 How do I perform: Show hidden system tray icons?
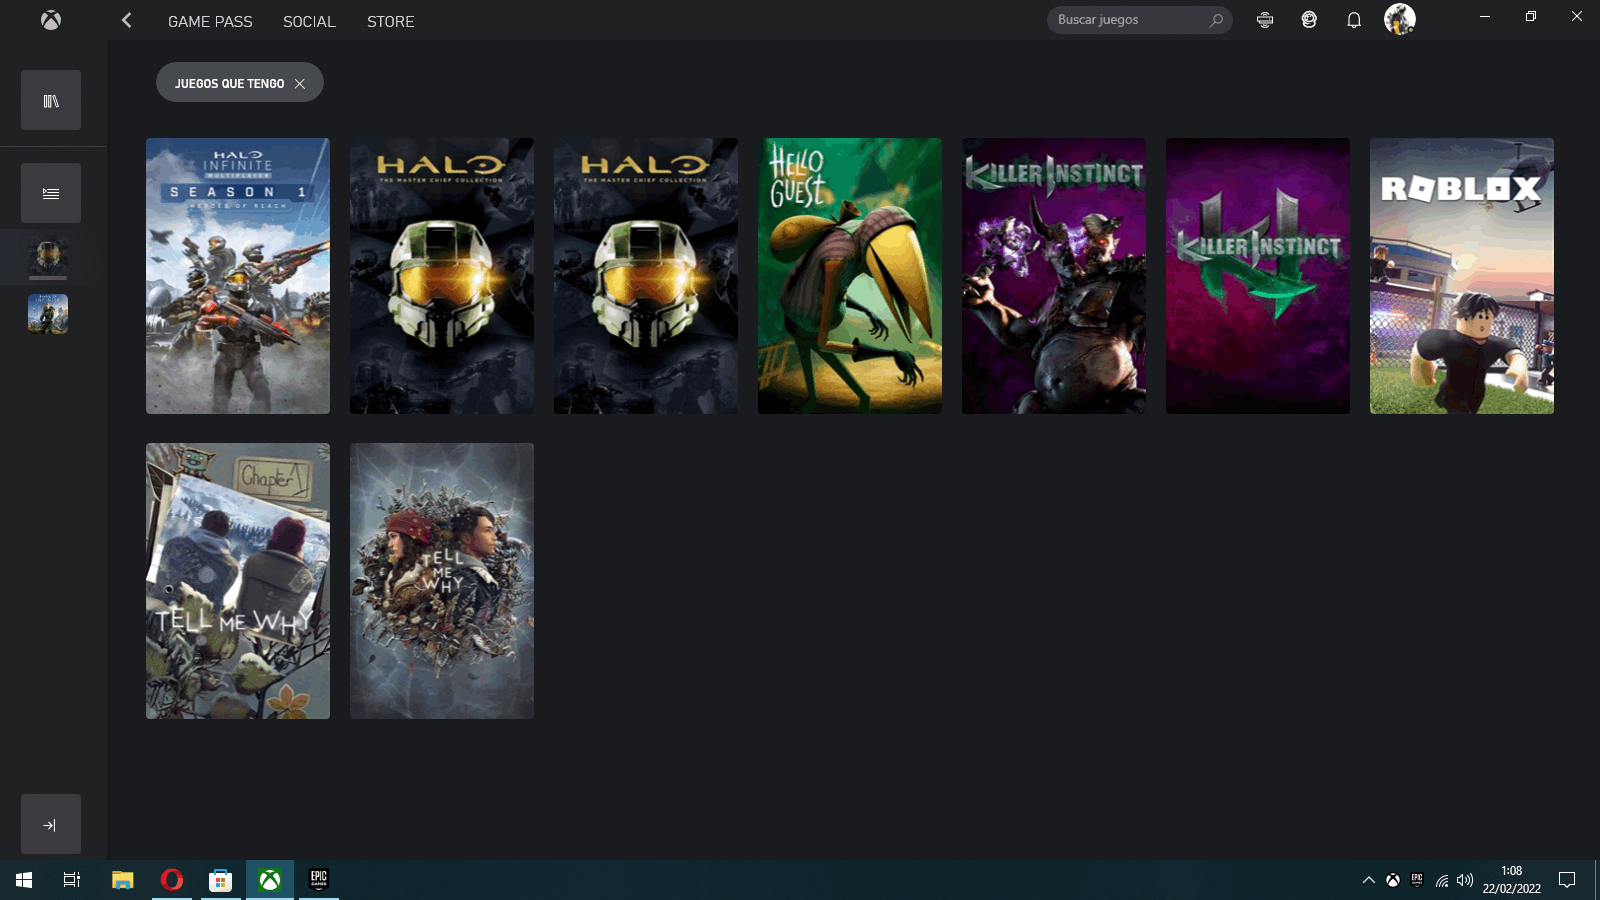1369,880
